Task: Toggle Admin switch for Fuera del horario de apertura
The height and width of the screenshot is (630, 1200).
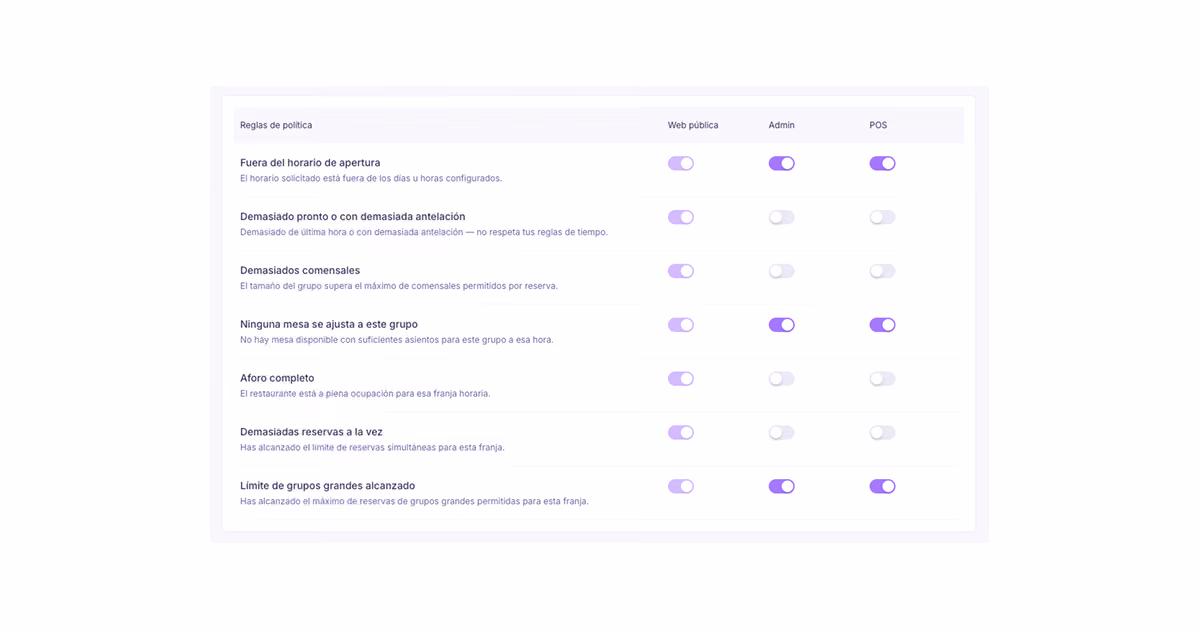Action: point(781,163)
